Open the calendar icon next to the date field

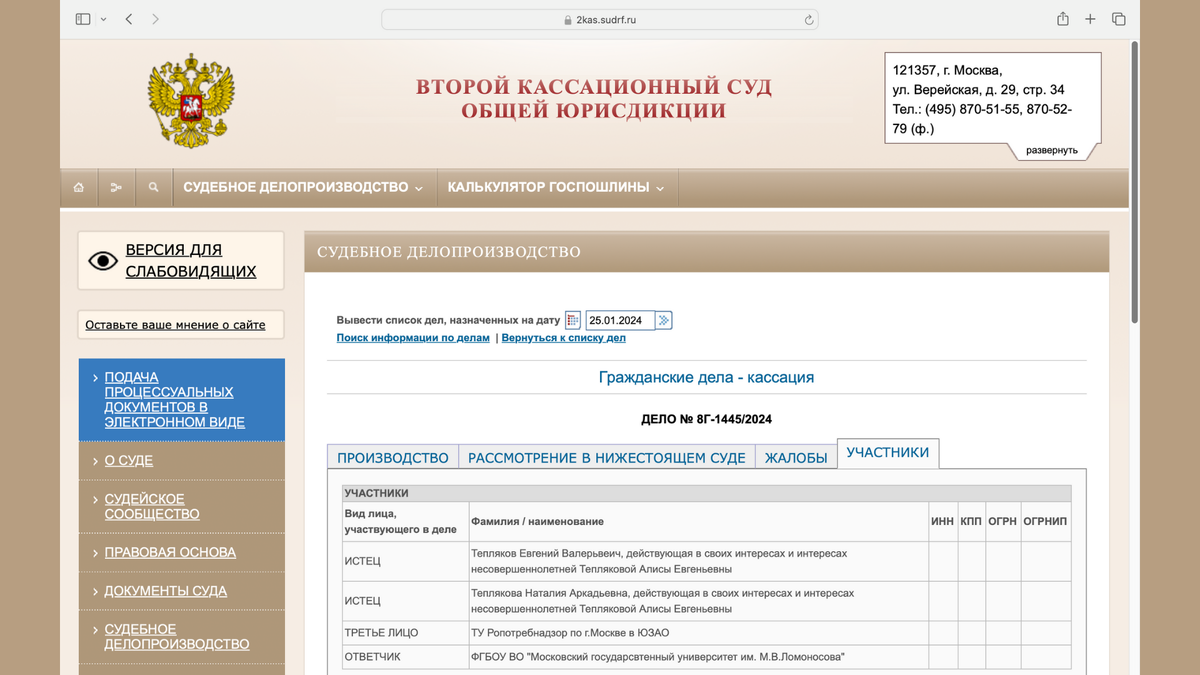pos(571,319)
